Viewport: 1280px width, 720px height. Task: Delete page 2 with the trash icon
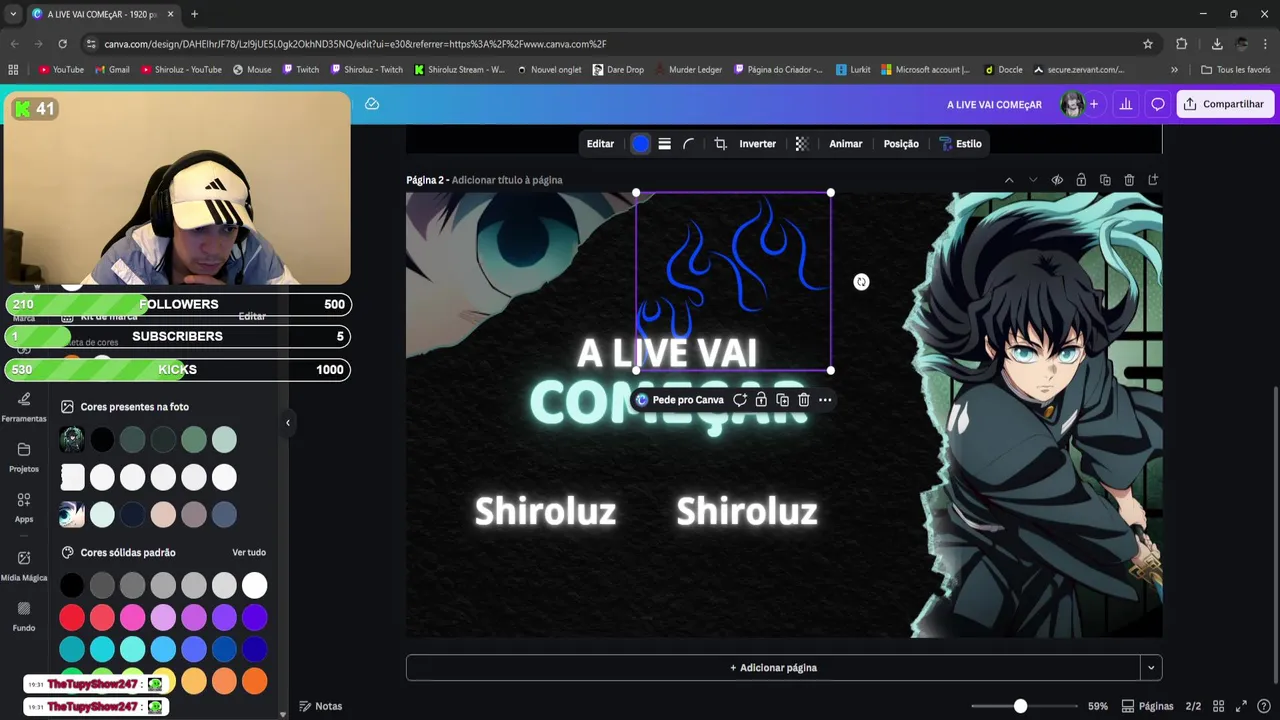pos(1129,180)
